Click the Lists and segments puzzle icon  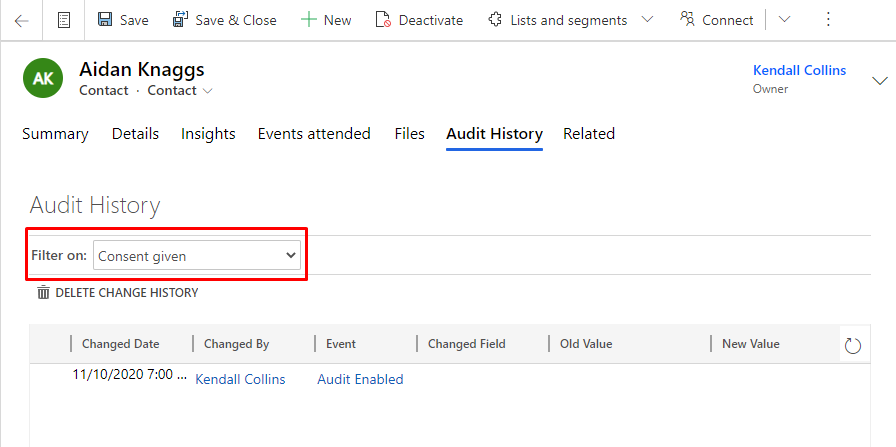(495, 20)
